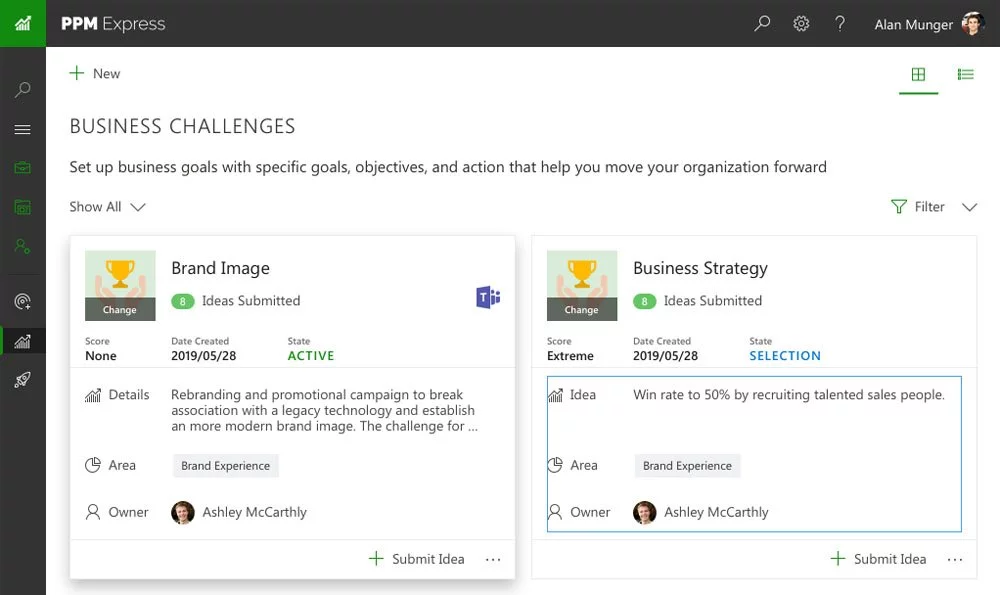1000x595 pixels.
Task: Click the New button
Action: (x=94, y=73)
